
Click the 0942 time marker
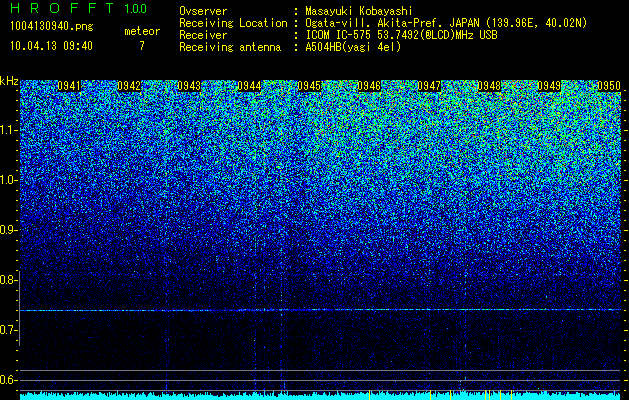click(129, 86)
